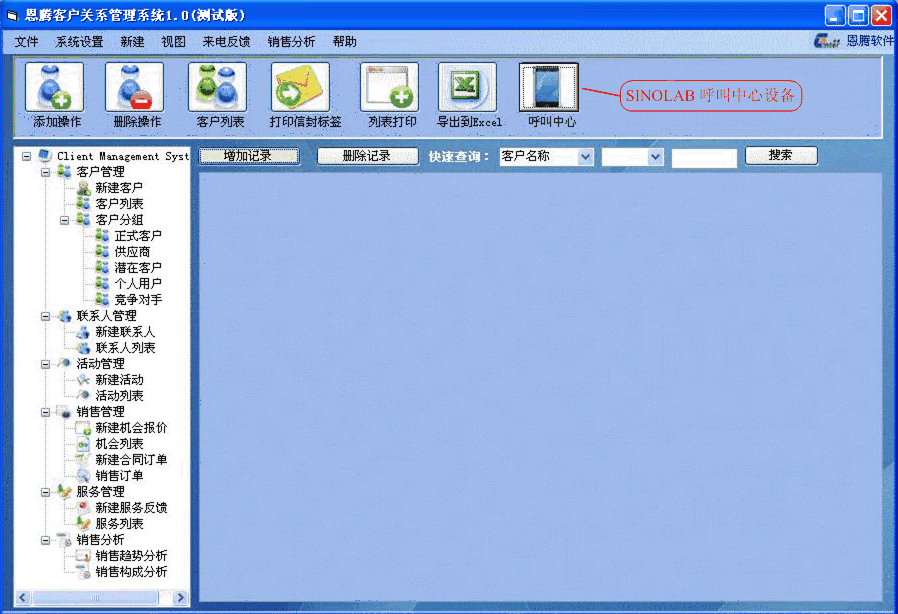Screen dimensions: 898x614
Task: Collapse the 客户管理 tree node
Action: 45,172
